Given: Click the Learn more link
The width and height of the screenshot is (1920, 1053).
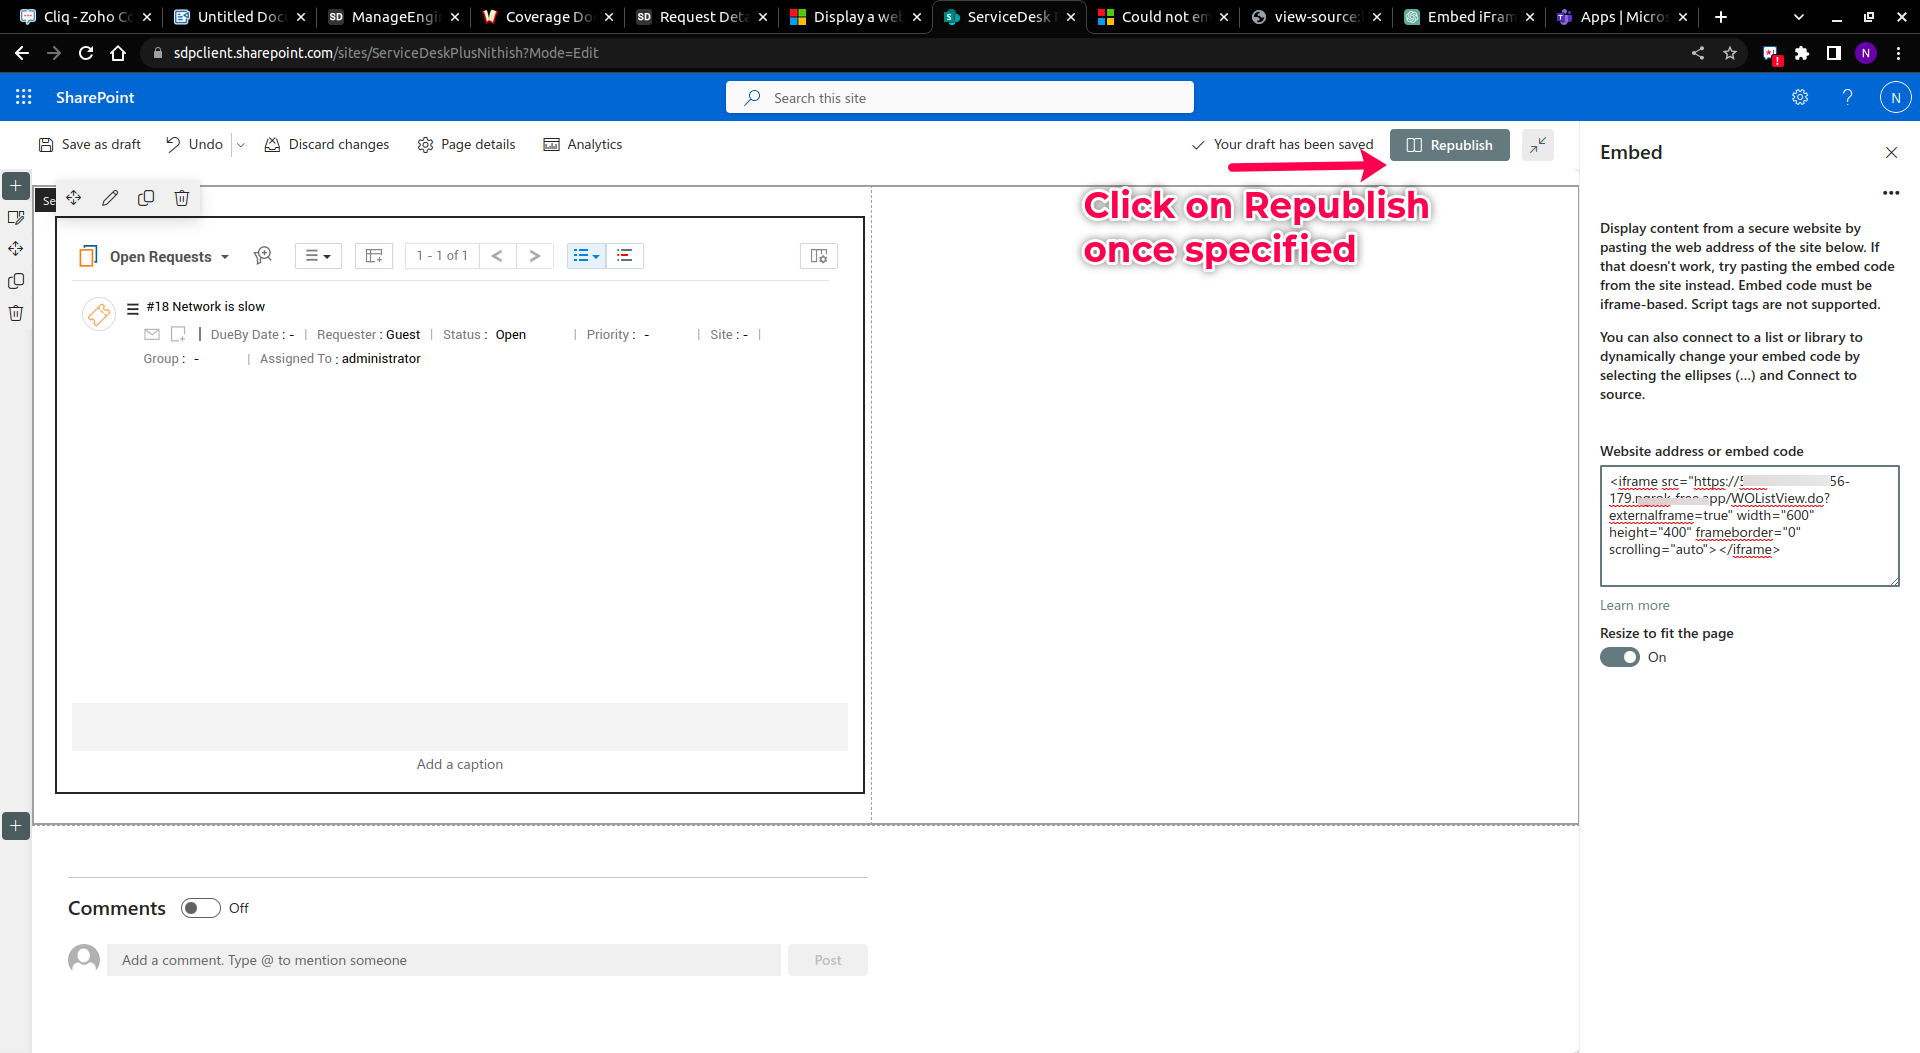Looking at the screenshot, I should (1634, 606).
